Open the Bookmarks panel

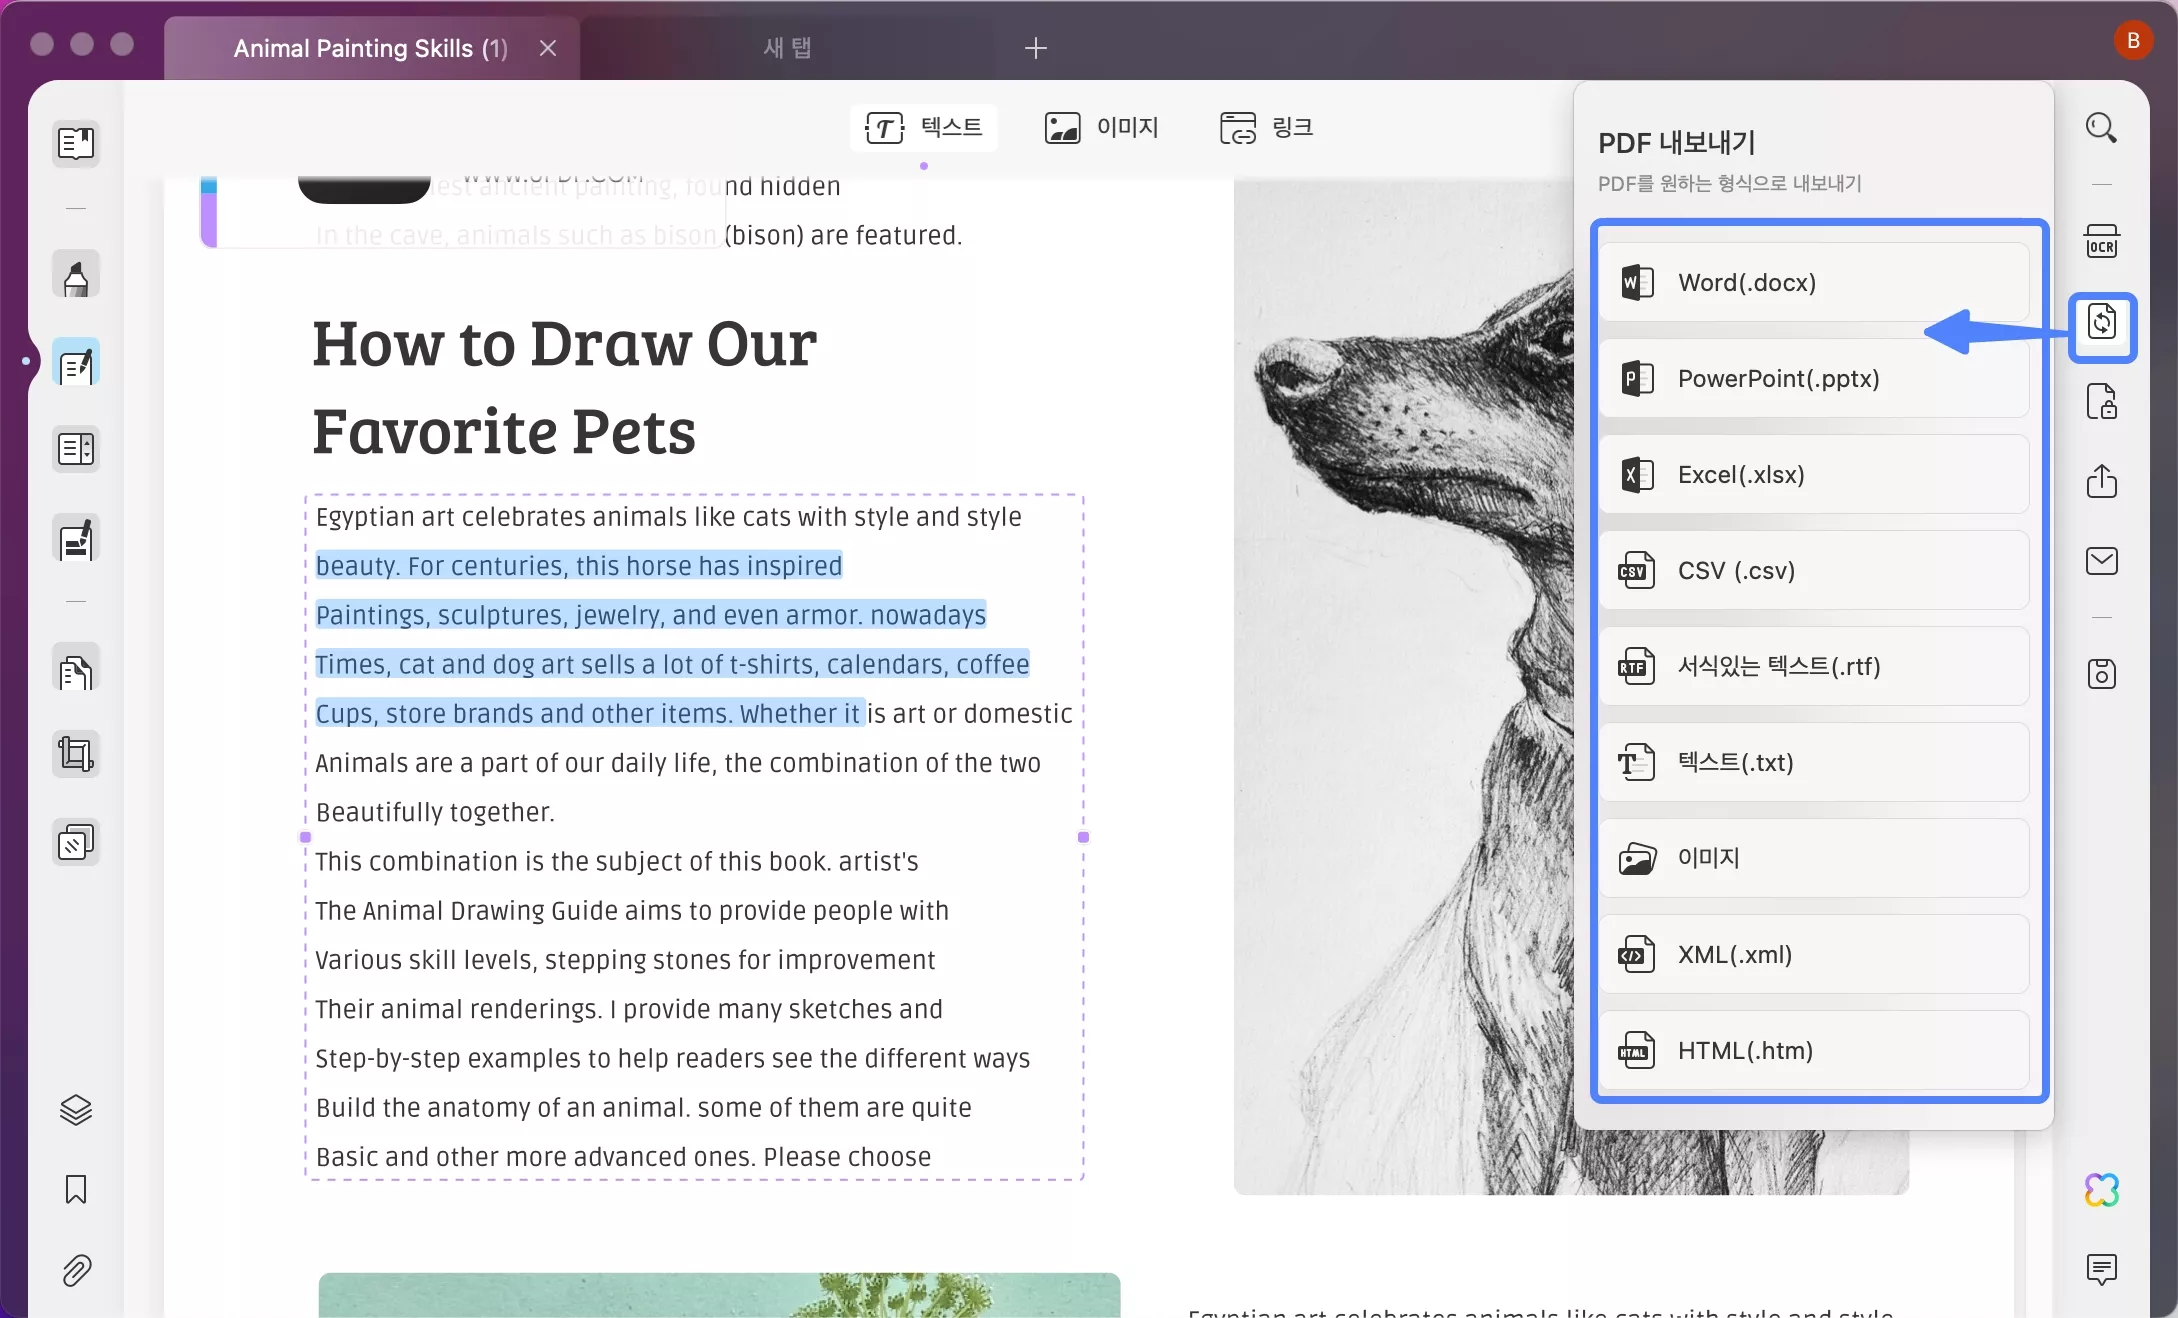76,1190
